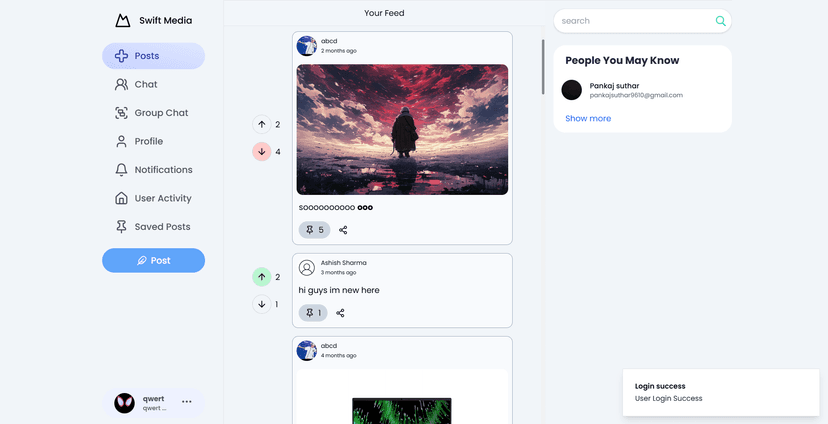
Task: Click the Login success notification toast
Action: click(721, 392)
